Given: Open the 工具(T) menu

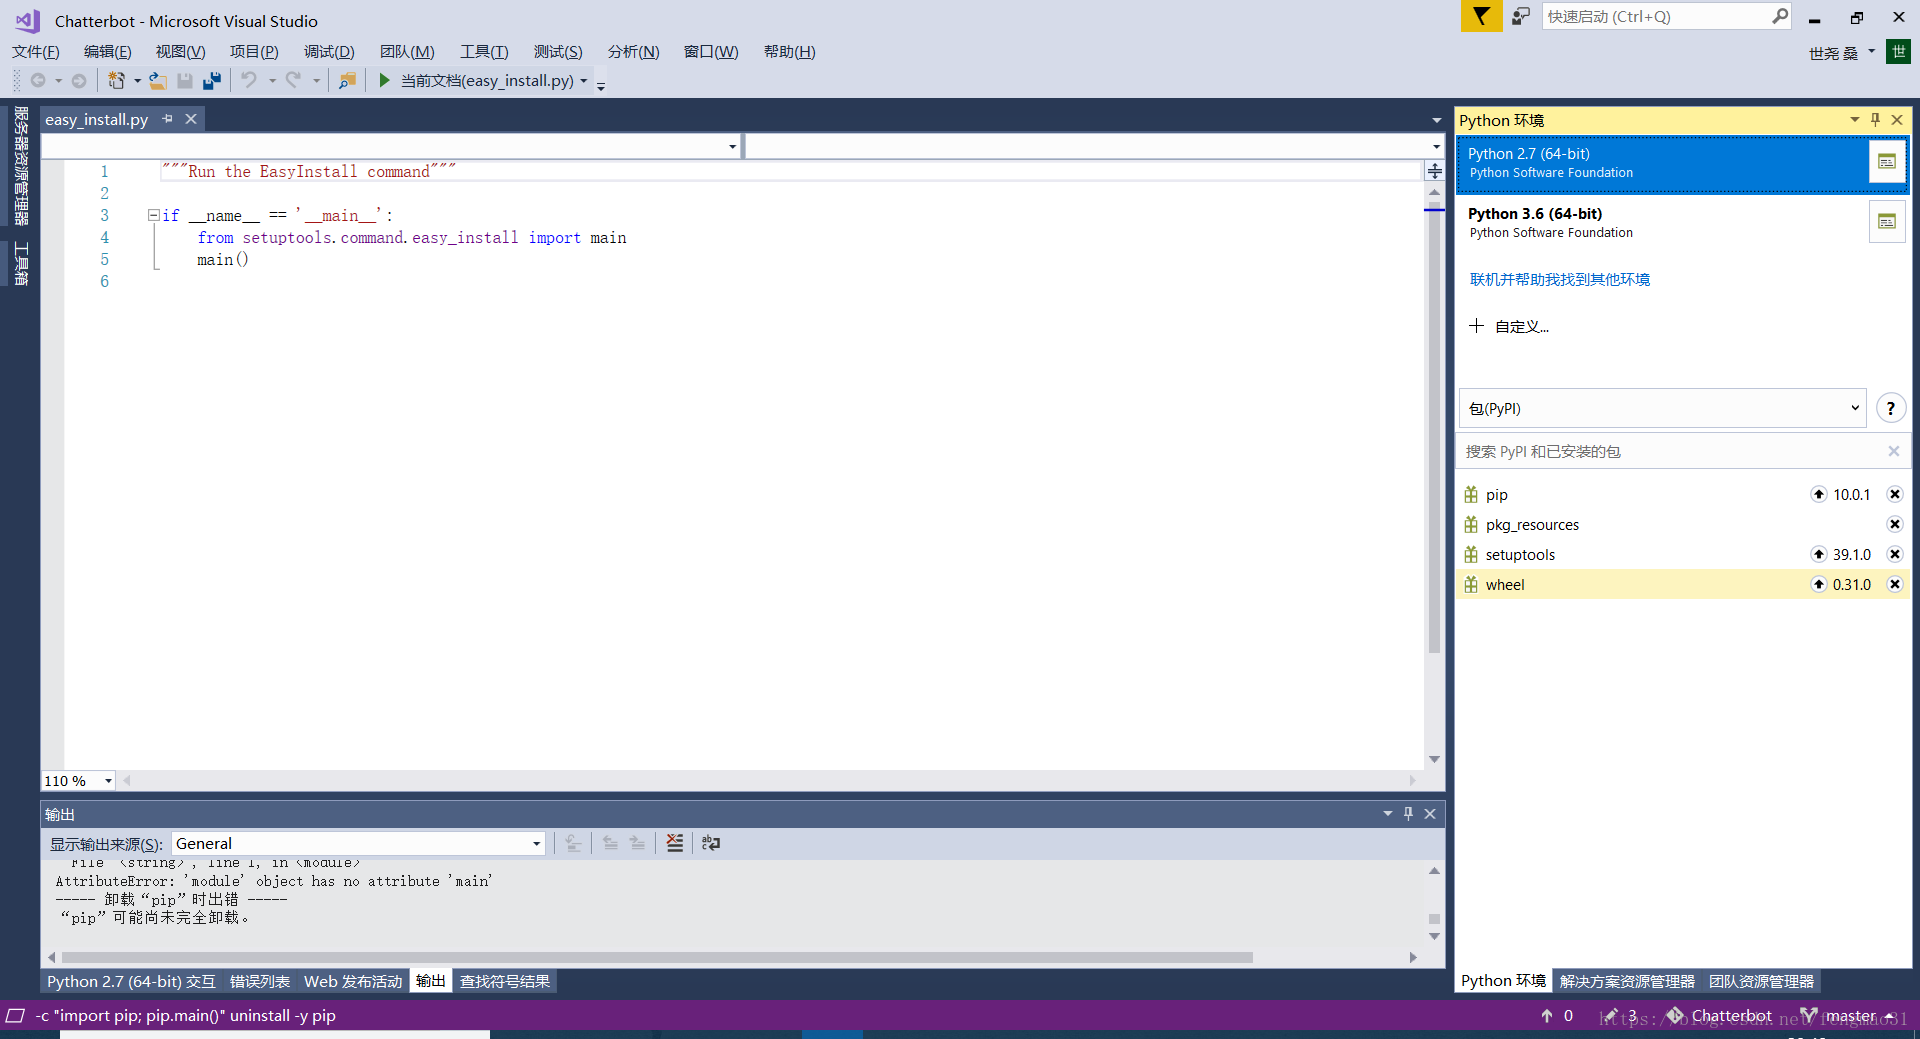Looking at the screenshot, I should point(484,51).
